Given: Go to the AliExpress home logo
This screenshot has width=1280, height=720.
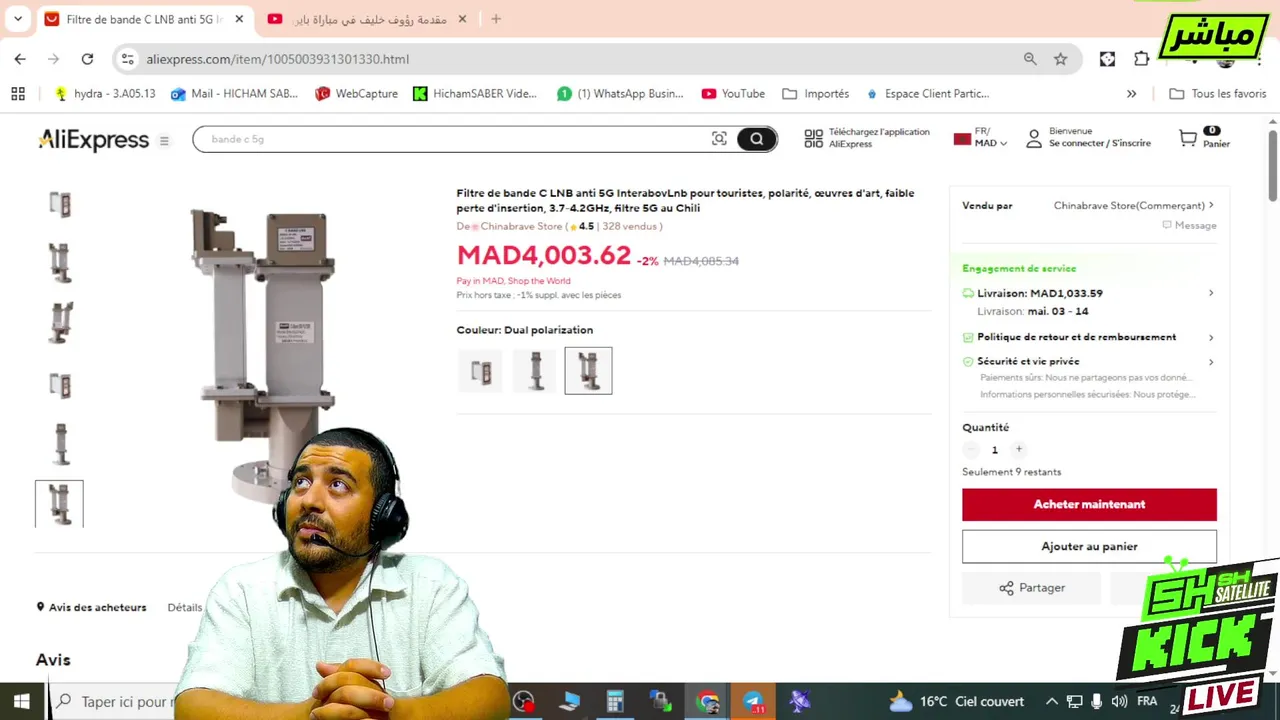Looking at the screenshot, I should click(x=93, y=140).
